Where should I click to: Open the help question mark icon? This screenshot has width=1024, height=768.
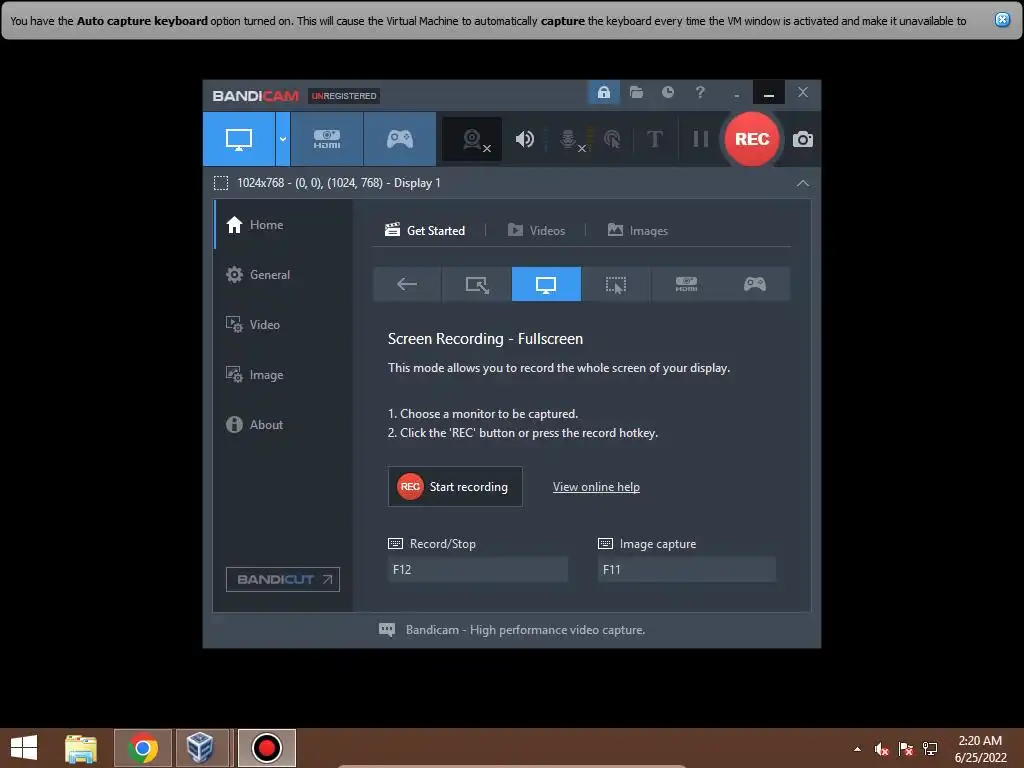click(x=700, y=92)
